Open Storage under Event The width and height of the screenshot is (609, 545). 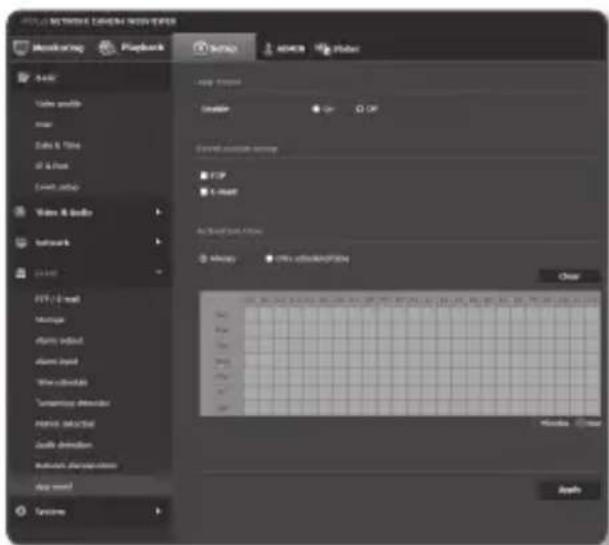50,320
